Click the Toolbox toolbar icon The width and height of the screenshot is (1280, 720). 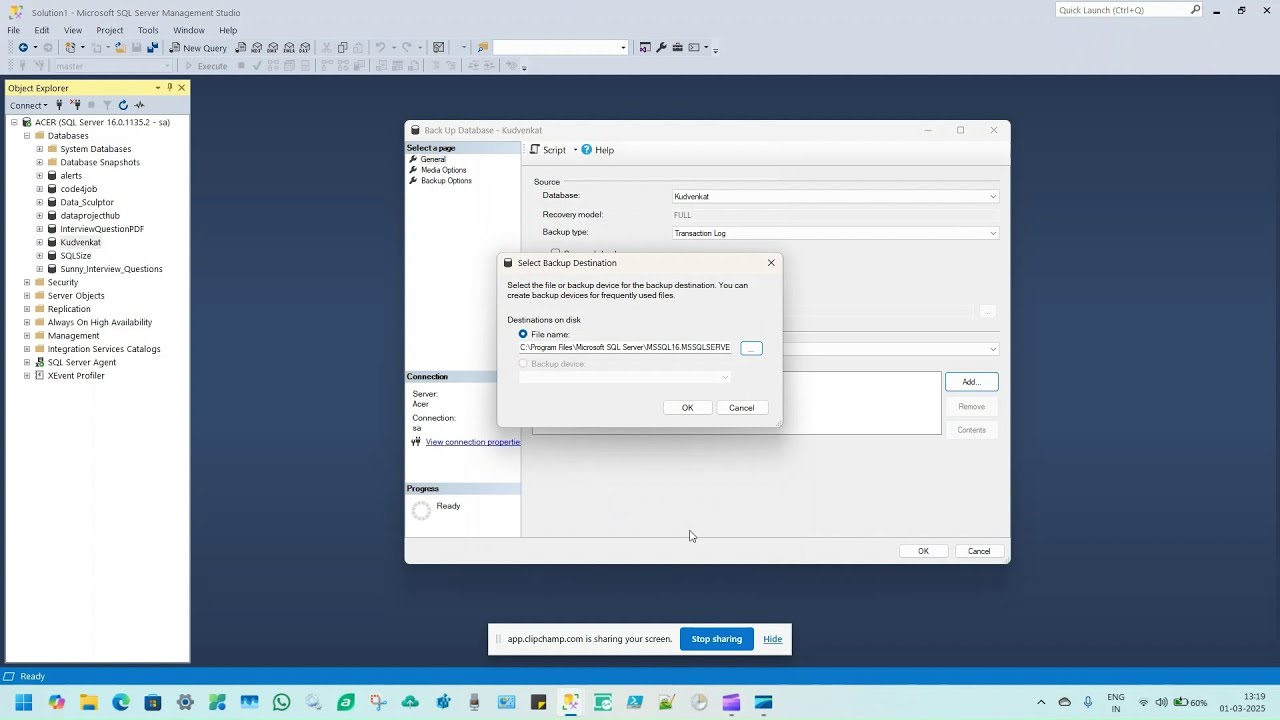[677, 48]
